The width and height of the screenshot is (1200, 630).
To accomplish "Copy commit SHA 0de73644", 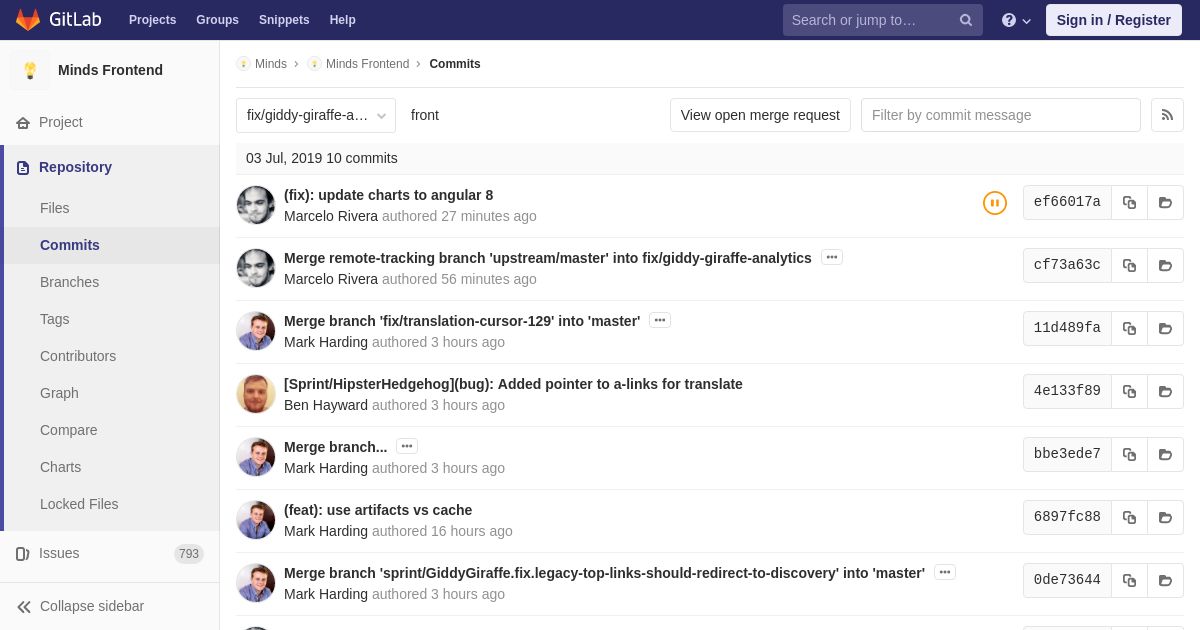I will [1129, 580].
